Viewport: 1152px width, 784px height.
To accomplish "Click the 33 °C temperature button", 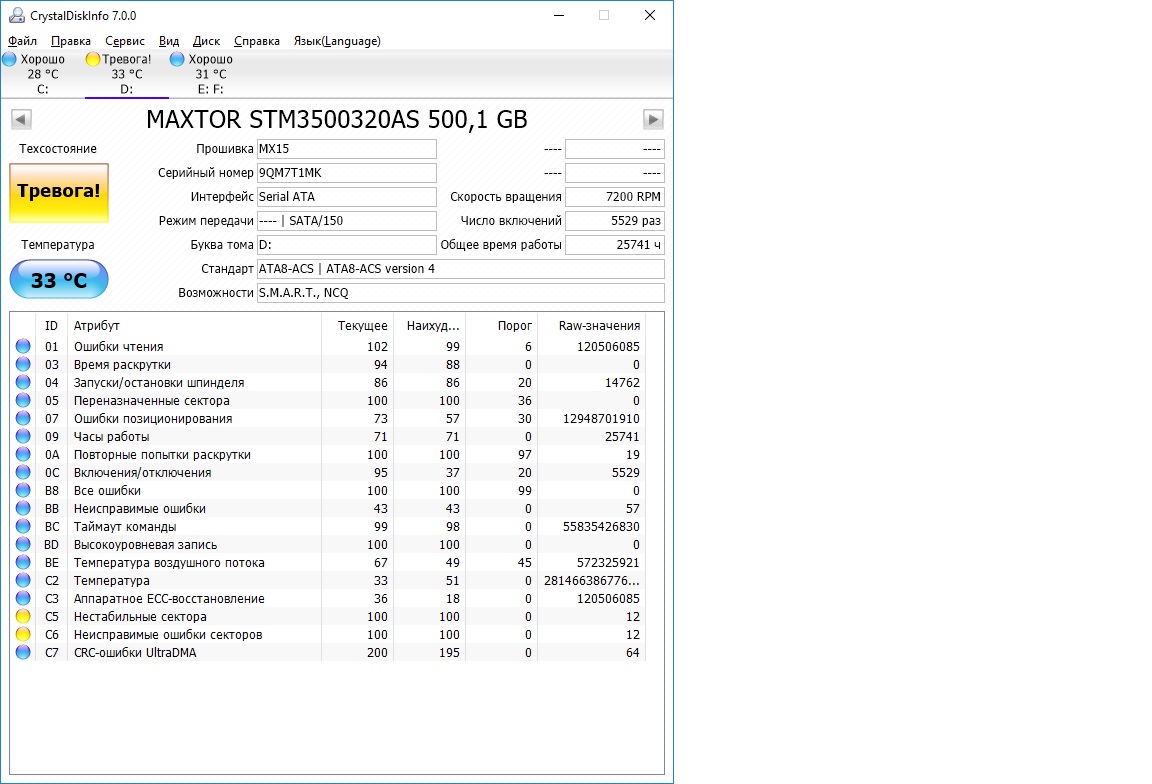I will [x=59, y=279].
